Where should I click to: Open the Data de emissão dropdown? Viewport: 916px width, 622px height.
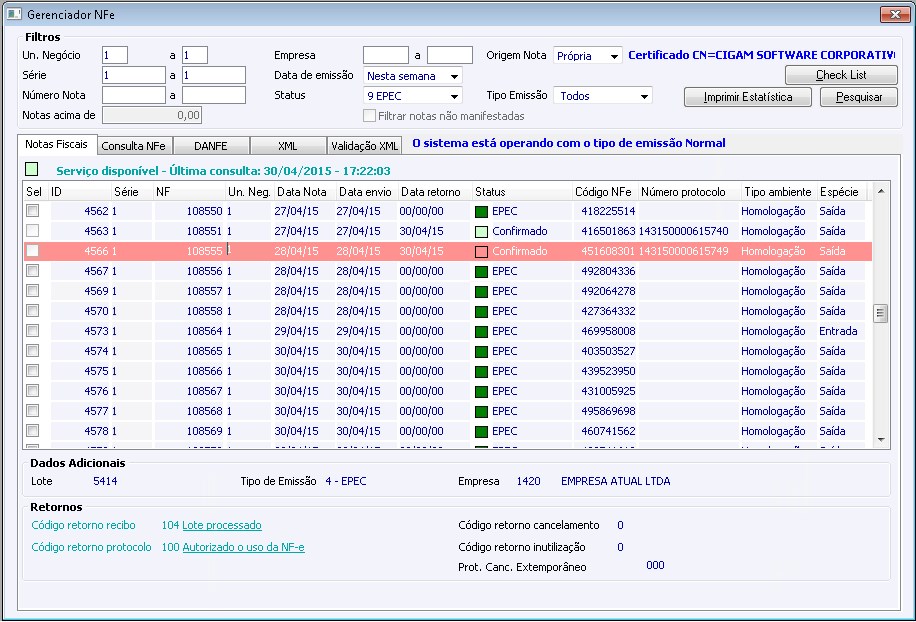tap(455, 76)
